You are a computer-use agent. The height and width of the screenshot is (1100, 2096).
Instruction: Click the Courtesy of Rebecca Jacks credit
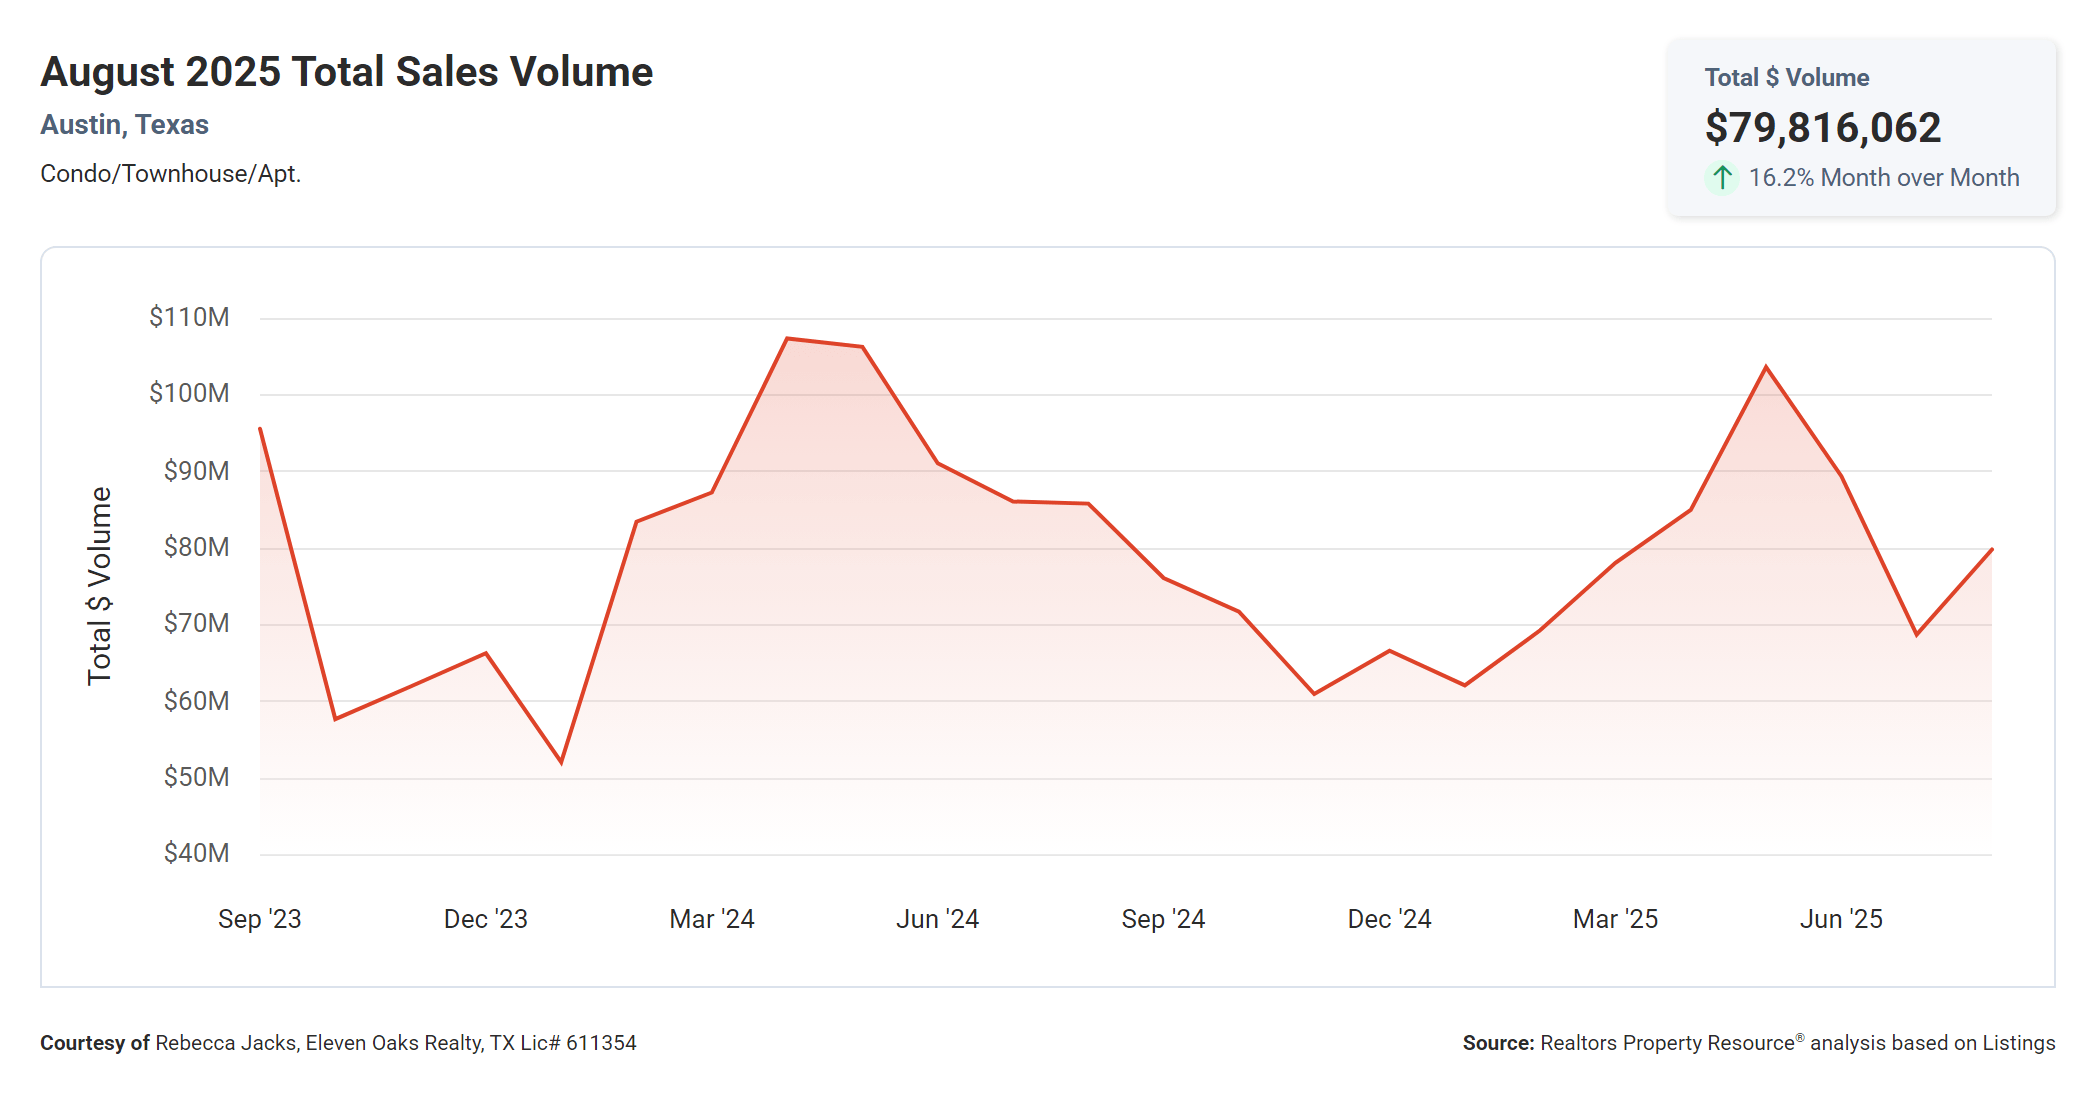coord(338,1043)
